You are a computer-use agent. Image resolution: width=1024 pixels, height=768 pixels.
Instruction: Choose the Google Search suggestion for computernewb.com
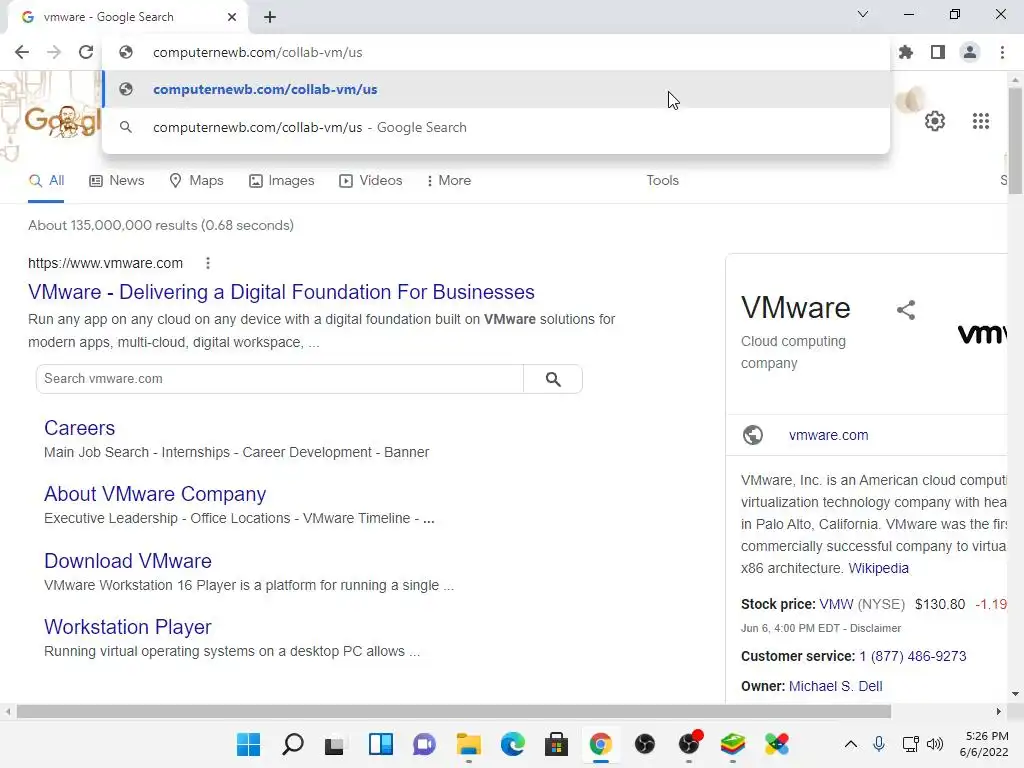[496, 127]
